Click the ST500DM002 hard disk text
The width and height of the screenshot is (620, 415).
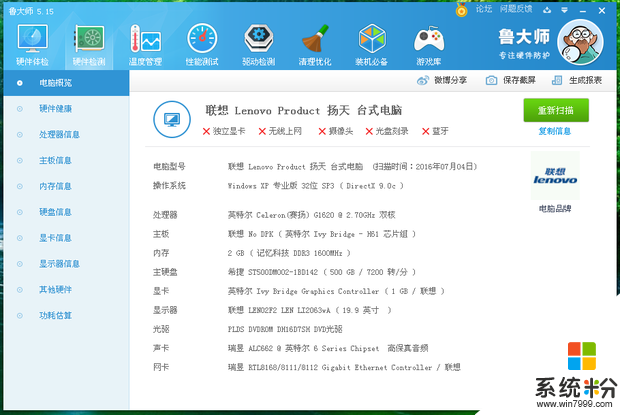coord(322,272)
